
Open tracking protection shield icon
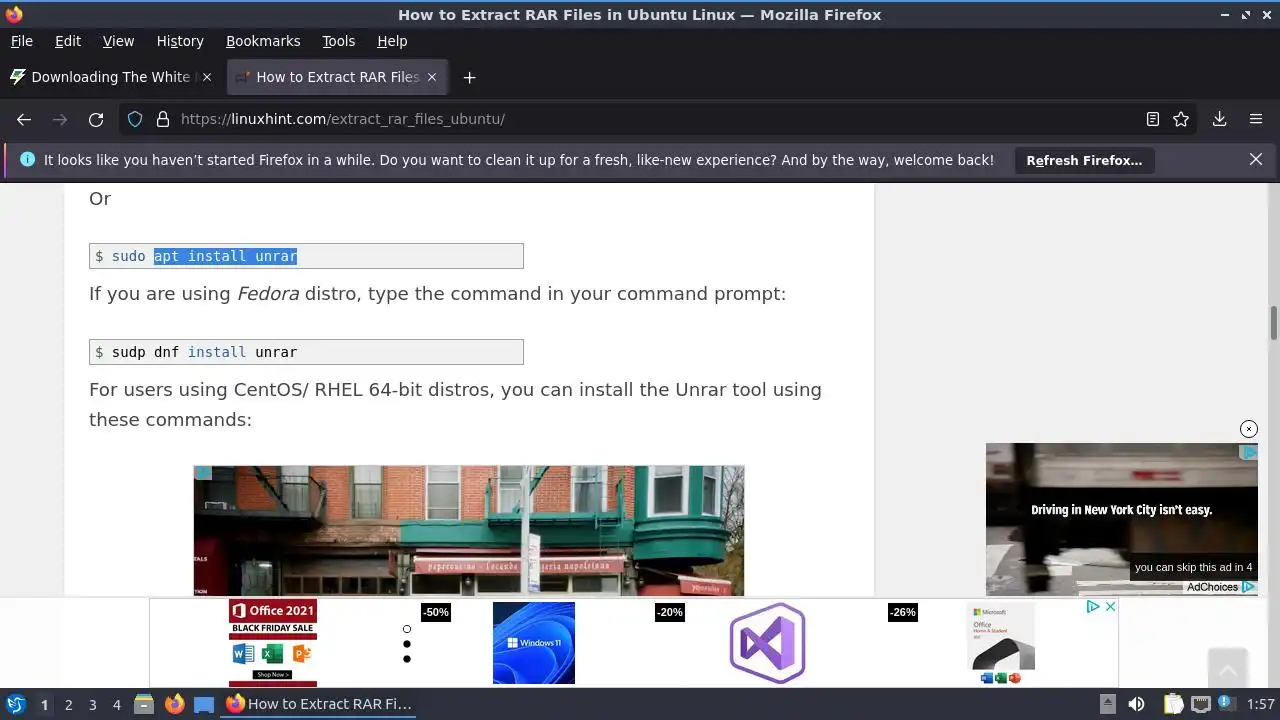pyautogui.click(x=135, y=119)
